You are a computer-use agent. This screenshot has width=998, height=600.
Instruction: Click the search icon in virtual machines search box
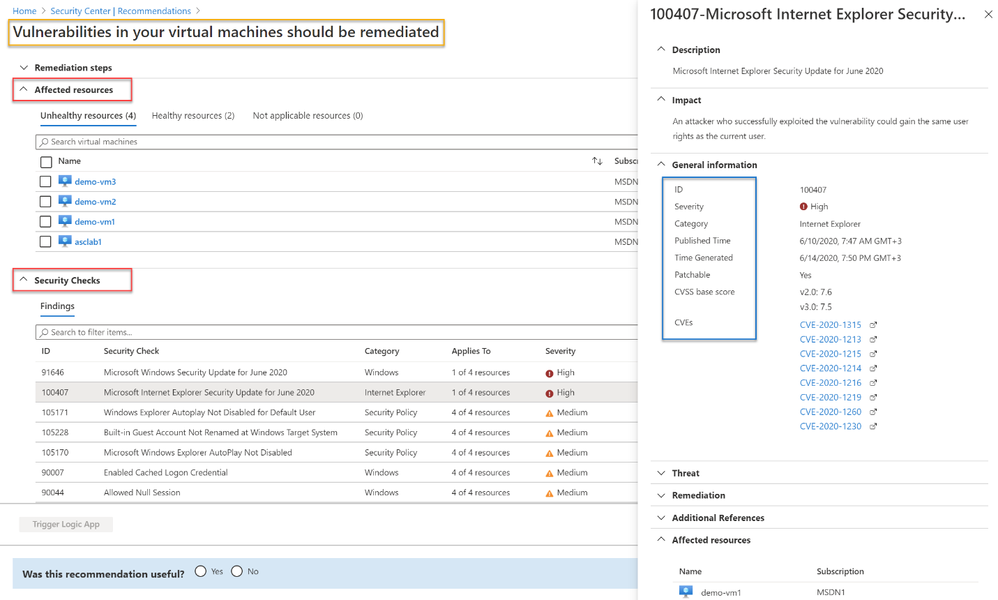click(44, 142)
